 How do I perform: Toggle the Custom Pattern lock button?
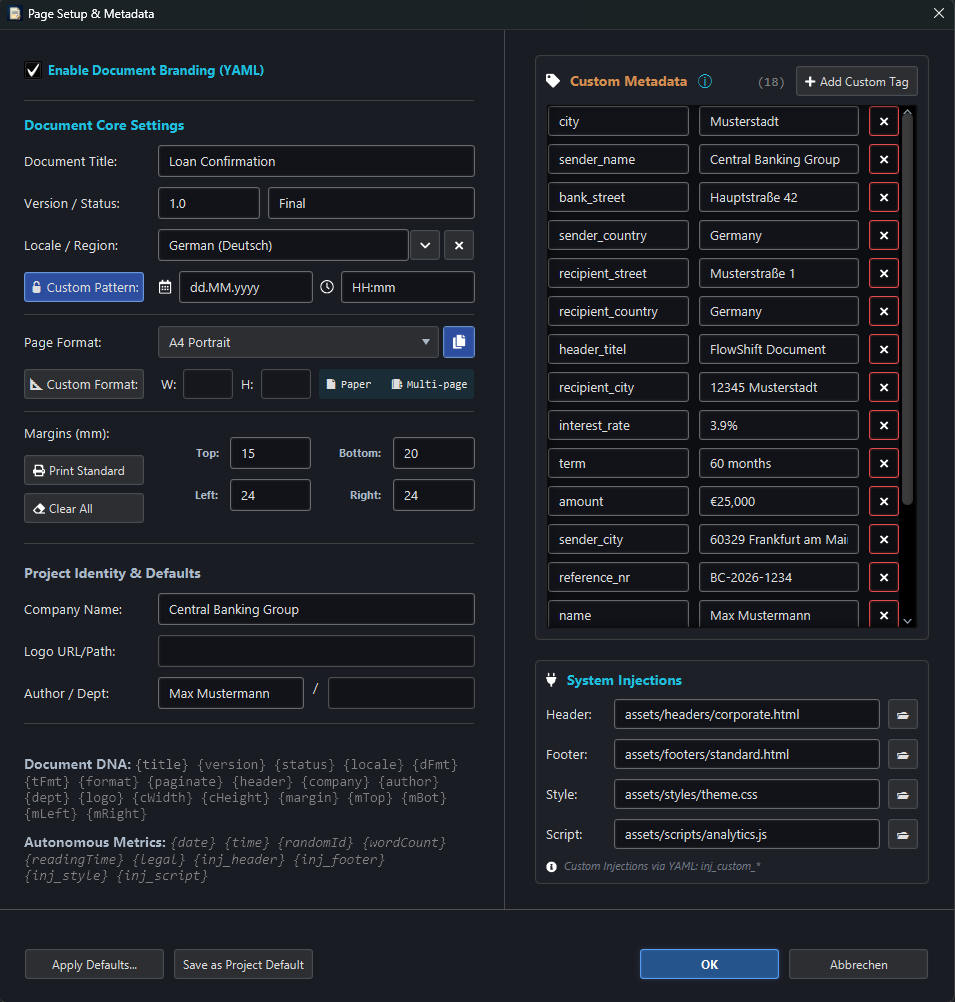coord(84,288)
